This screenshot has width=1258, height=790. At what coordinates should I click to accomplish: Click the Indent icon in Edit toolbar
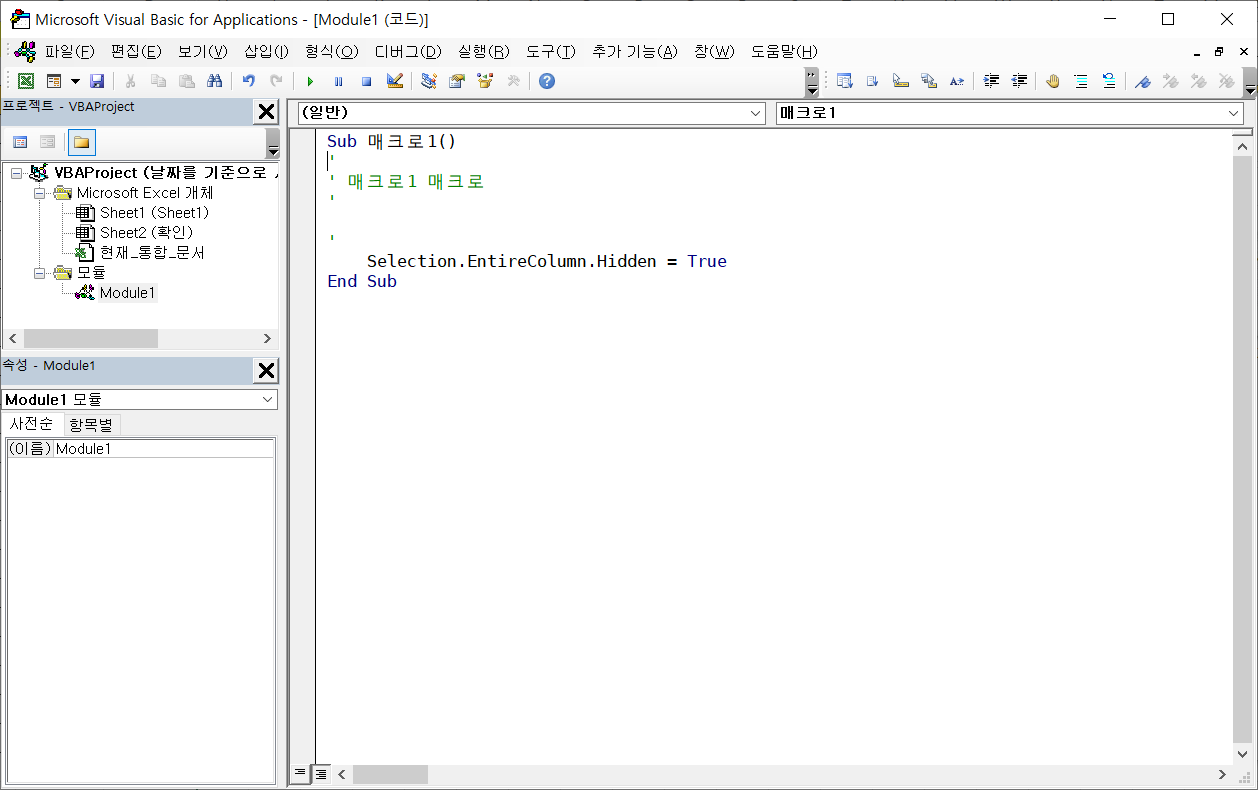click(x=991, y=81)
